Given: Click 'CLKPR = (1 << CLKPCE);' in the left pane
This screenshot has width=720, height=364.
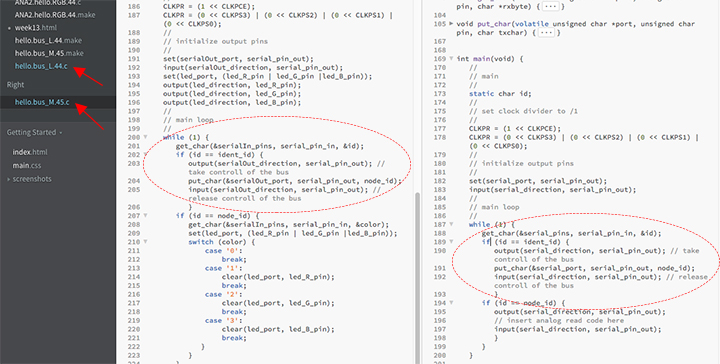Looking at the screenshot, I should pyautogui.click(x=209, y=7).
